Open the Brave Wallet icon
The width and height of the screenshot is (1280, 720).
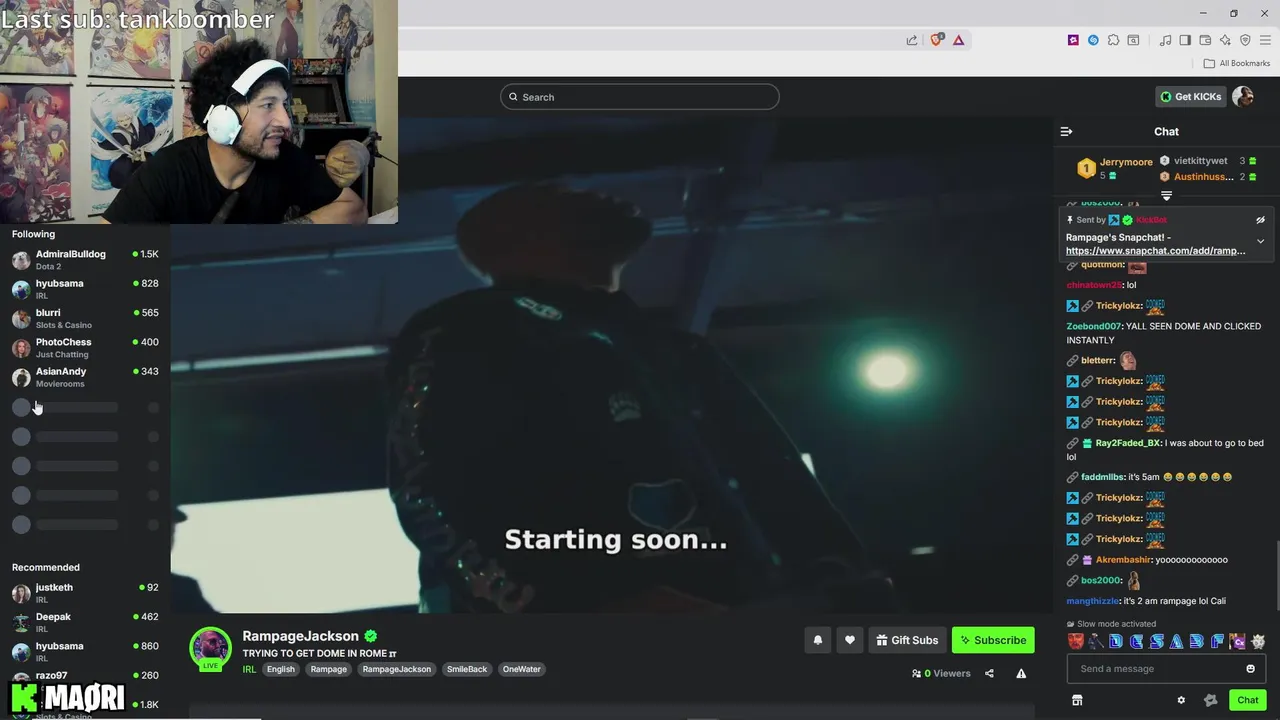1205,40
